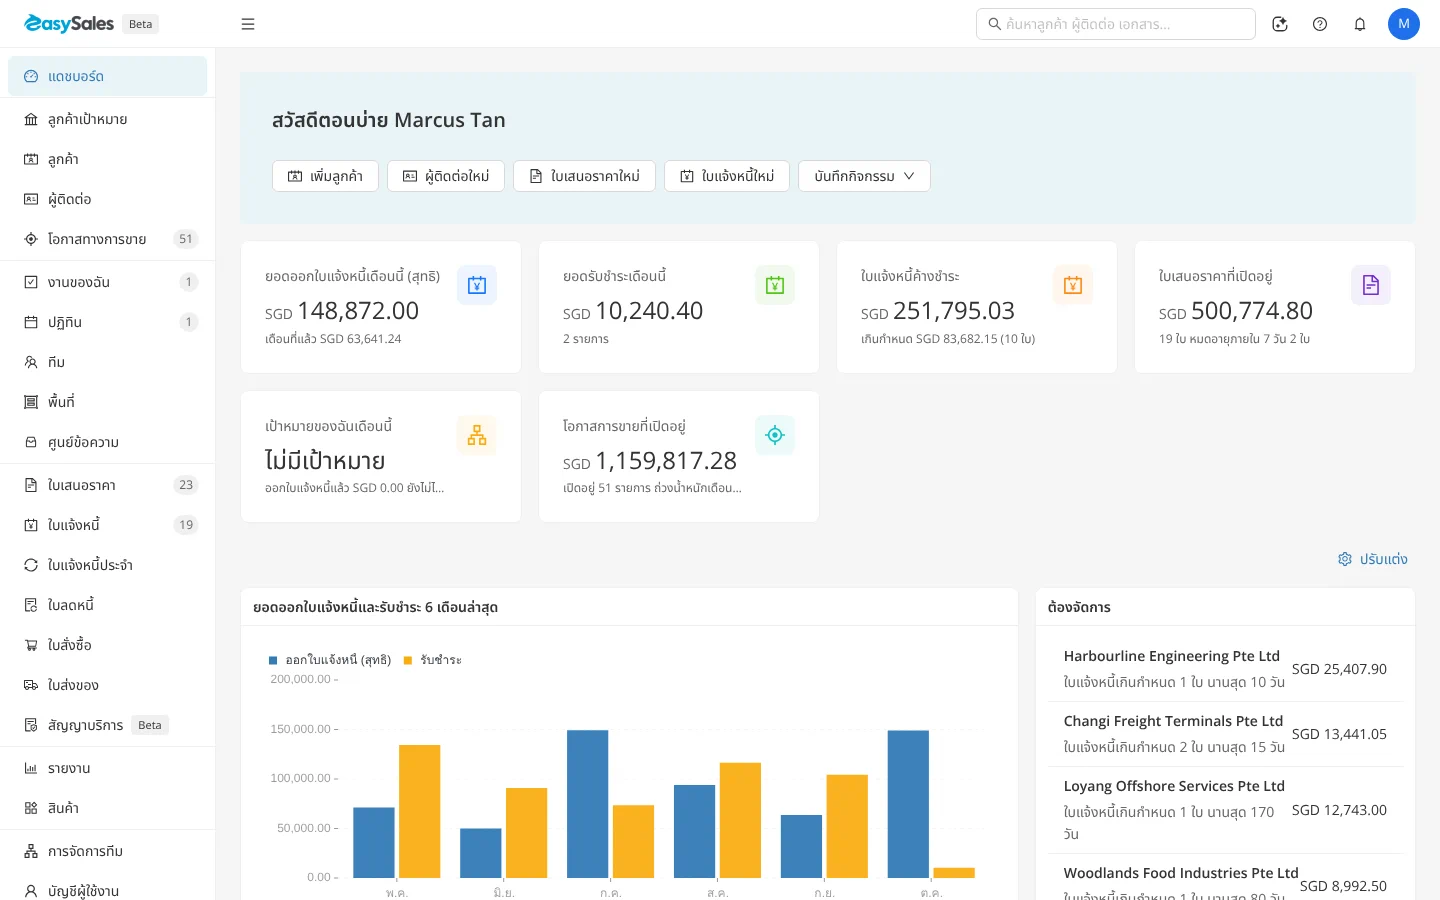This screenshot has width=1440, height=900.
Task: Open แดชบอร์ด in the sidebar
Action: (x=107, y=76)
